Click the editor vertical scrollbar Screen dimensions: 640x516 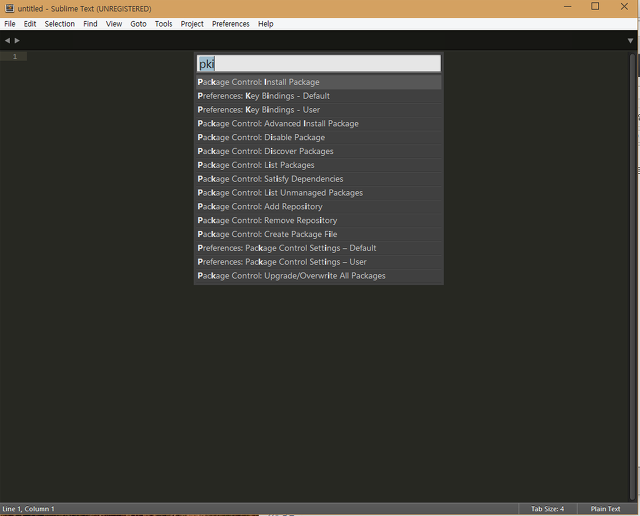tap(632, 276)
